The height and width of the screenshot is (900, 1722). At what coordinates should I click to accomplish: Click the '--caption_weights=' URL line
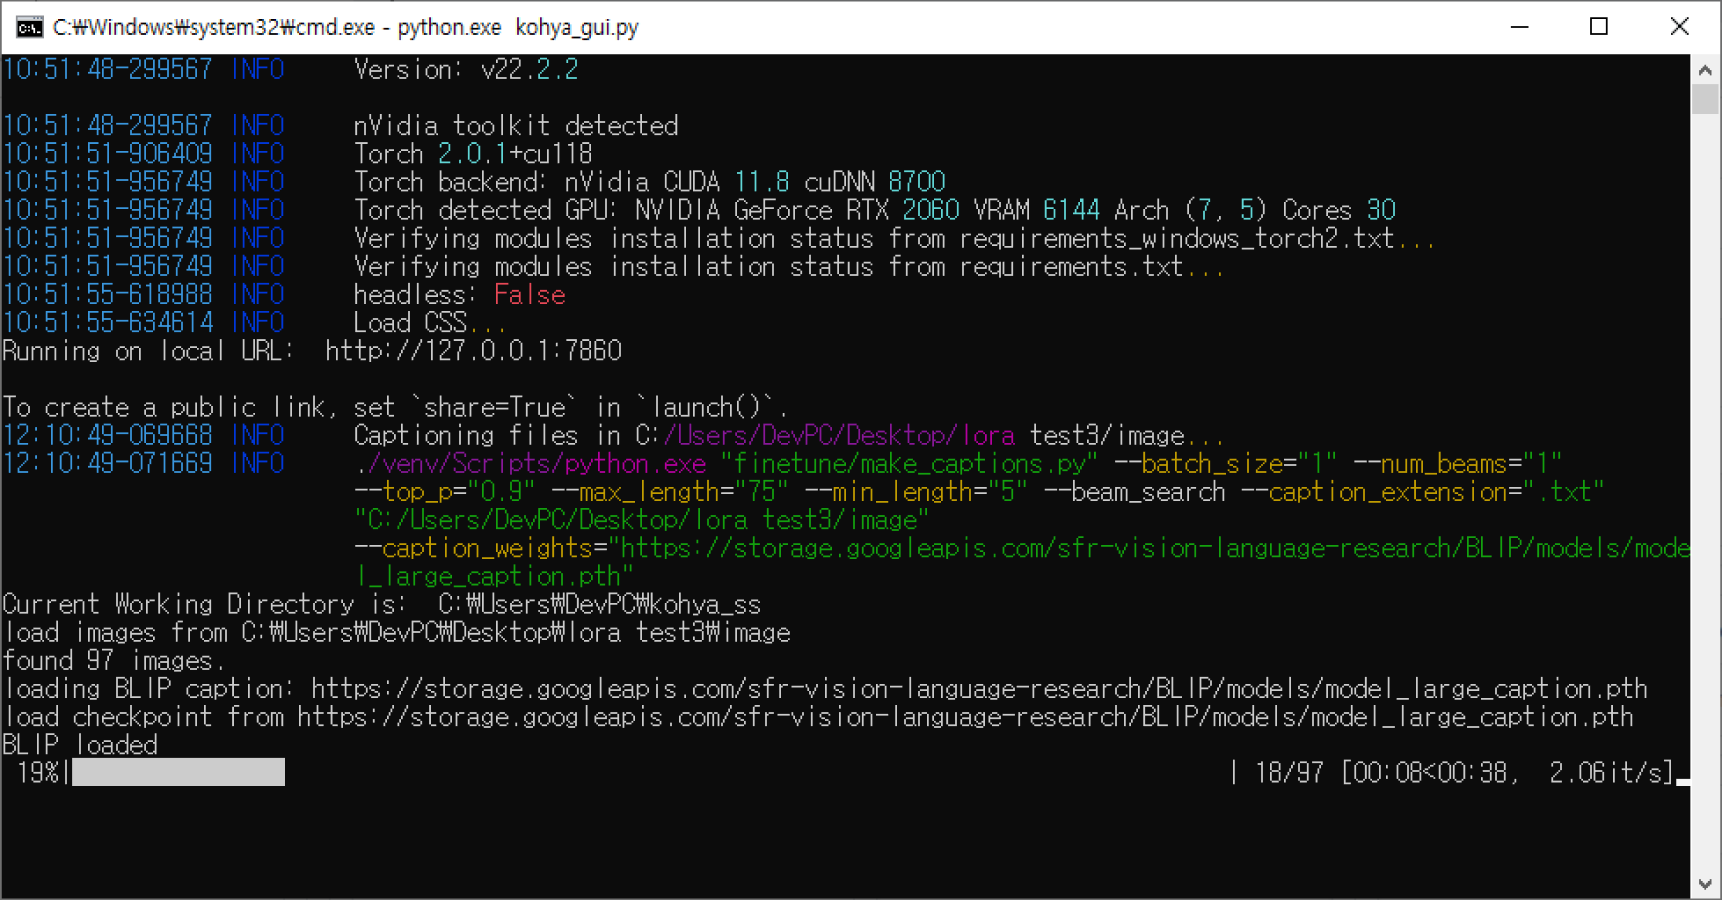point(1022,548)
